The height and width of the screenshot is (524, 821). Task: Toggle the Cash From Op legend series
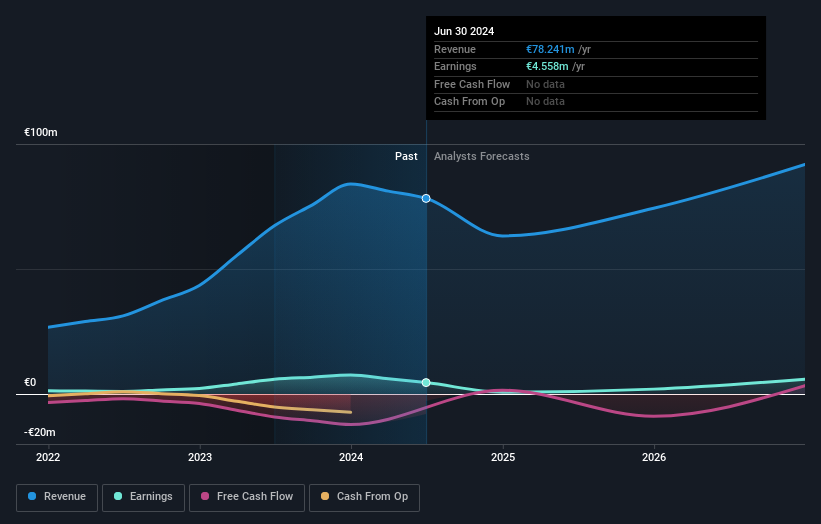[364, 497]
